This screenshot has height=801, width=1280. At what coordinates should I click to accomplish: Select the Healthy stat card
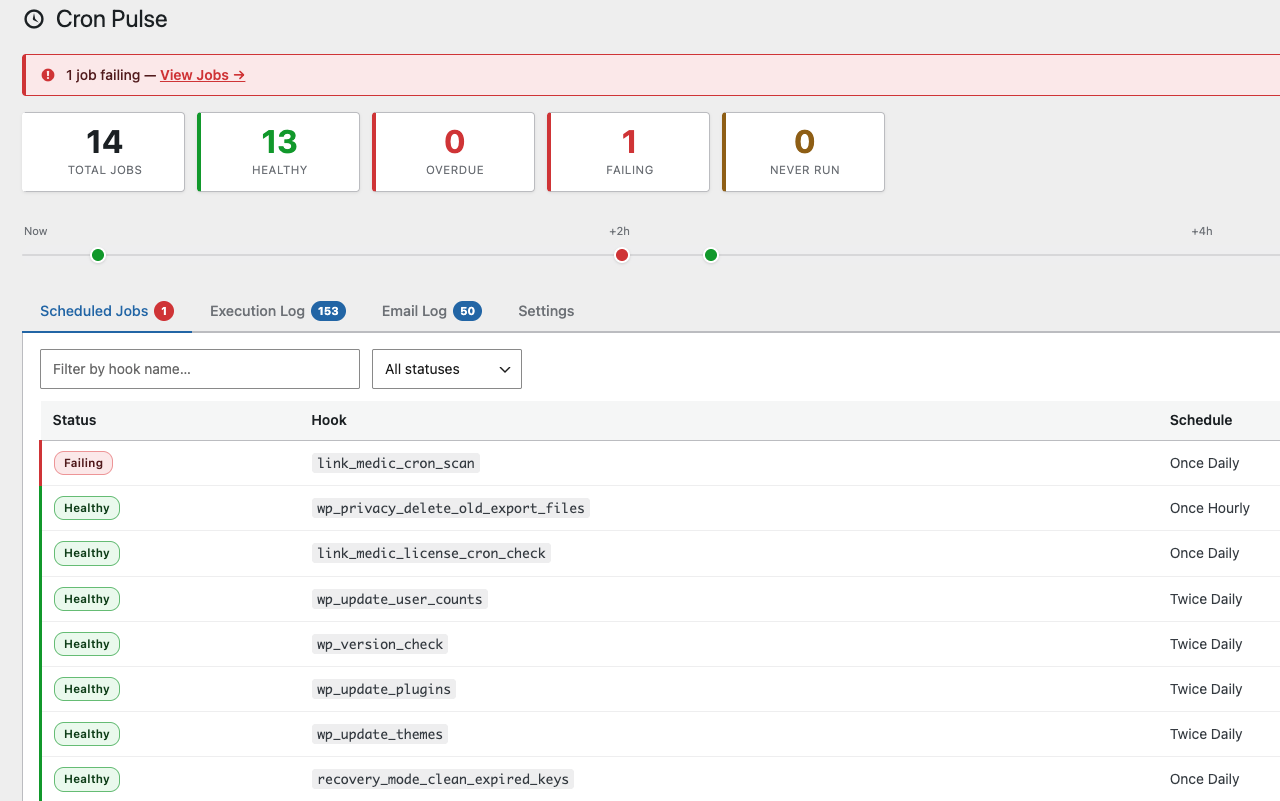(279, 152)
